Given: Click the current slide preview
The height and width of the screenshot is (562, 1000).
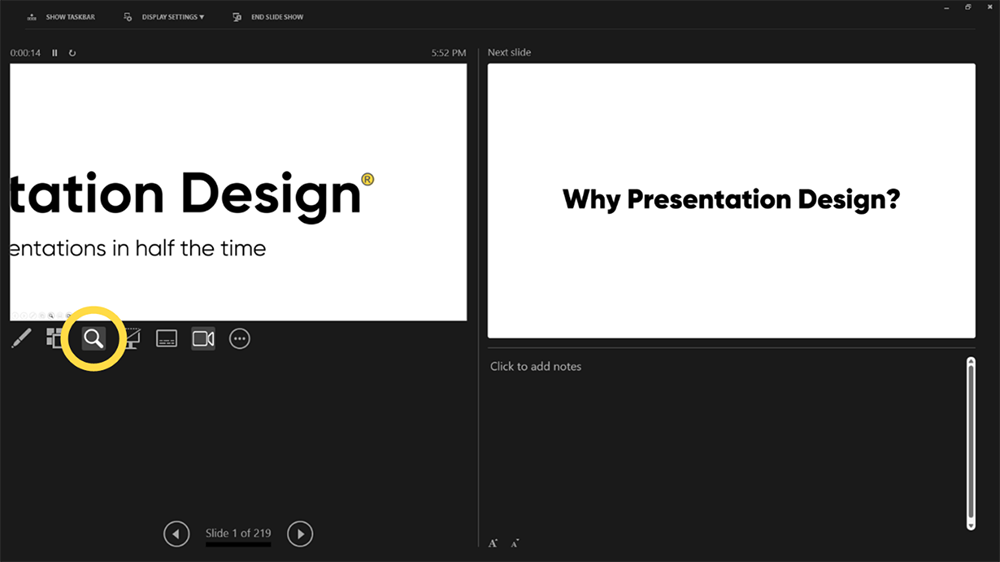Looking at the screenshot, I should 238,192.
